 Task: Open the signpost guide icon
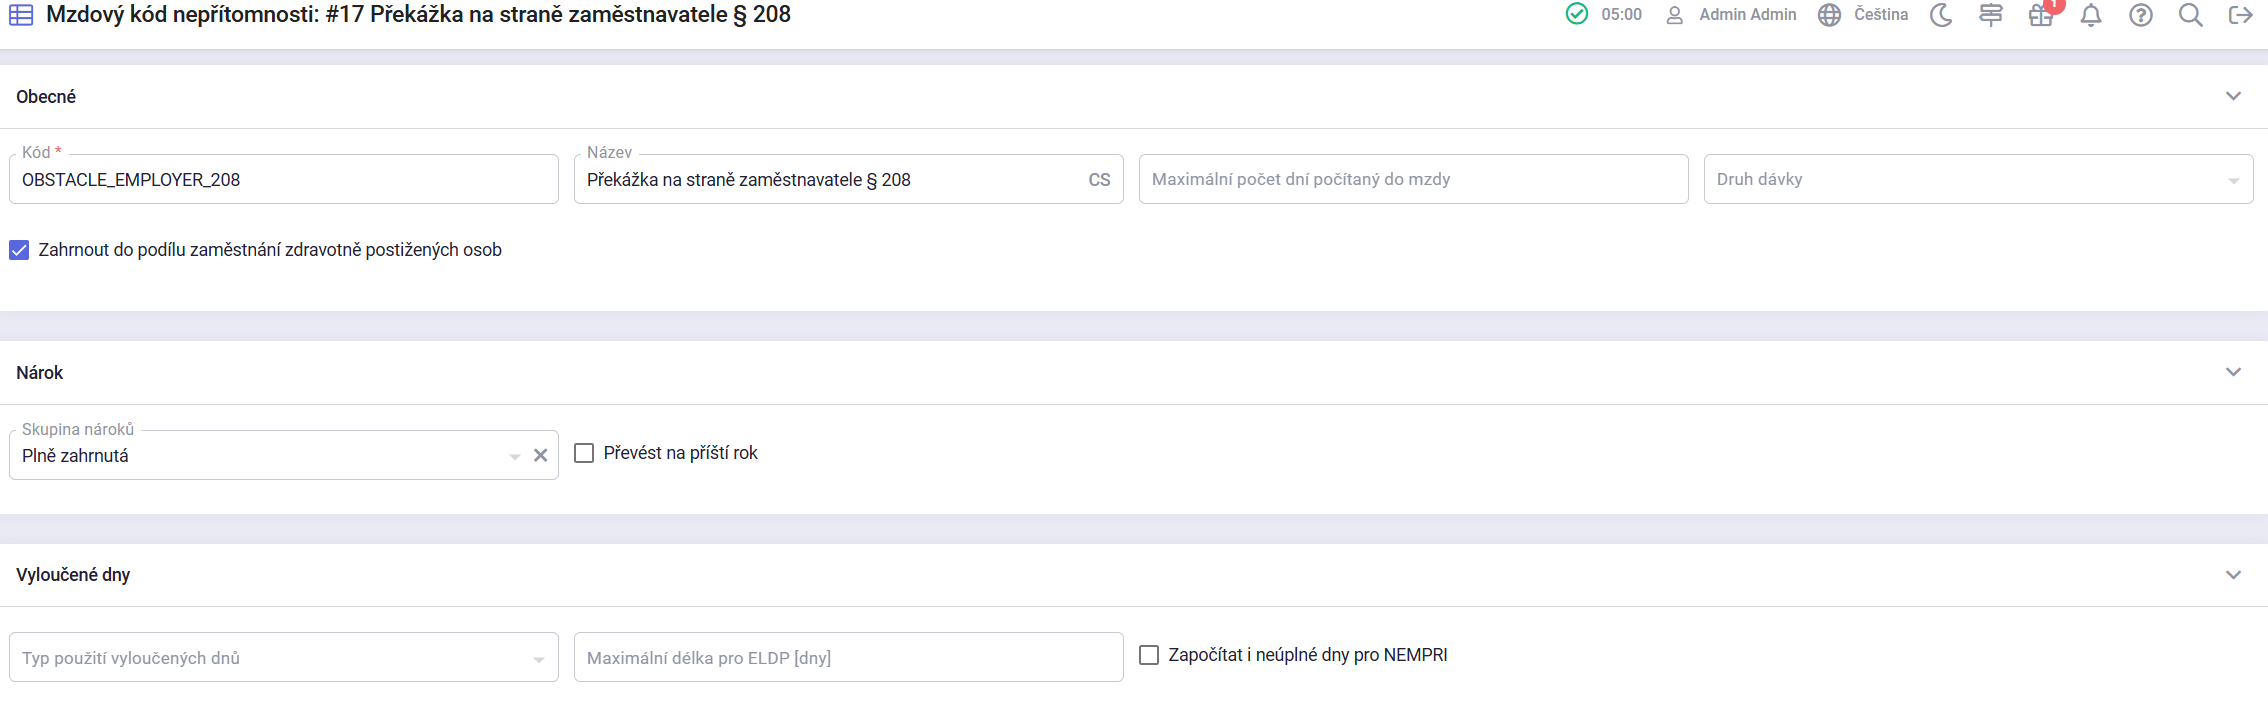[1991, 15]
